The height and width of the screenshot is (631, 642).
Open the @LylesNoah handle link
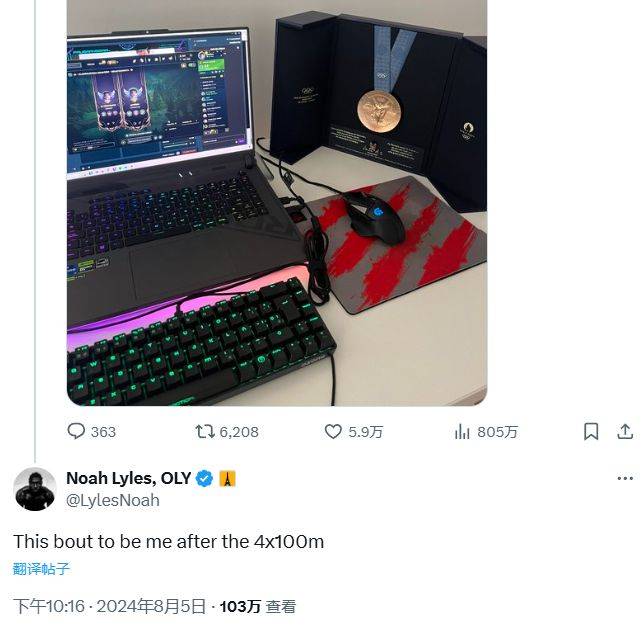[113, 500]
